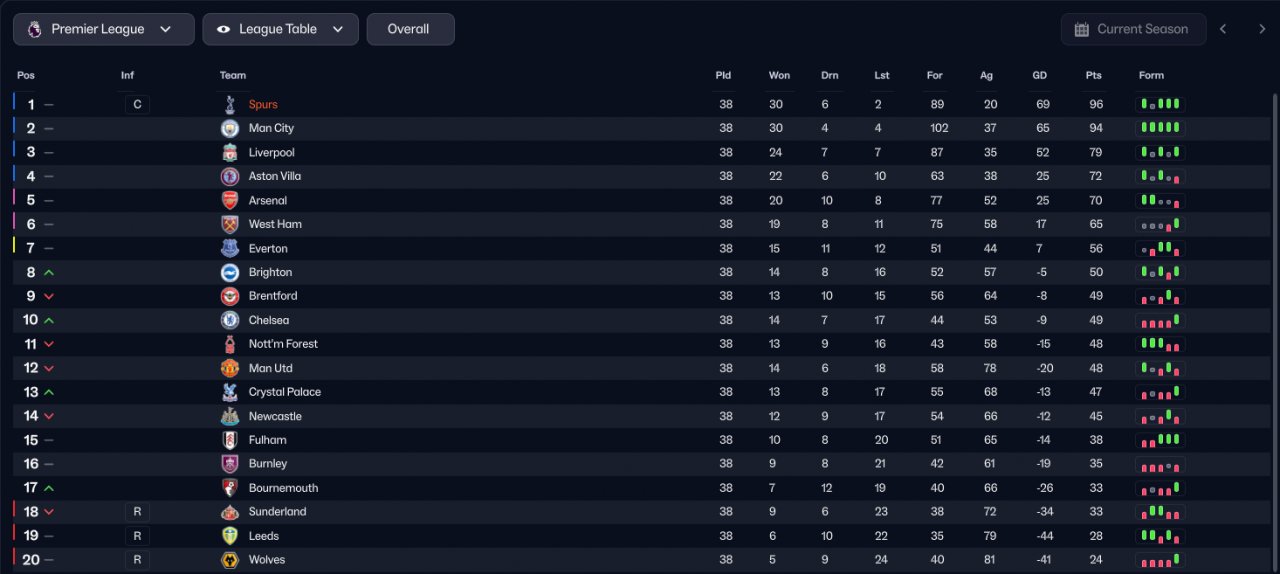Go to previous season with left arrow

pyautogui.click(x=1223, y=29)
